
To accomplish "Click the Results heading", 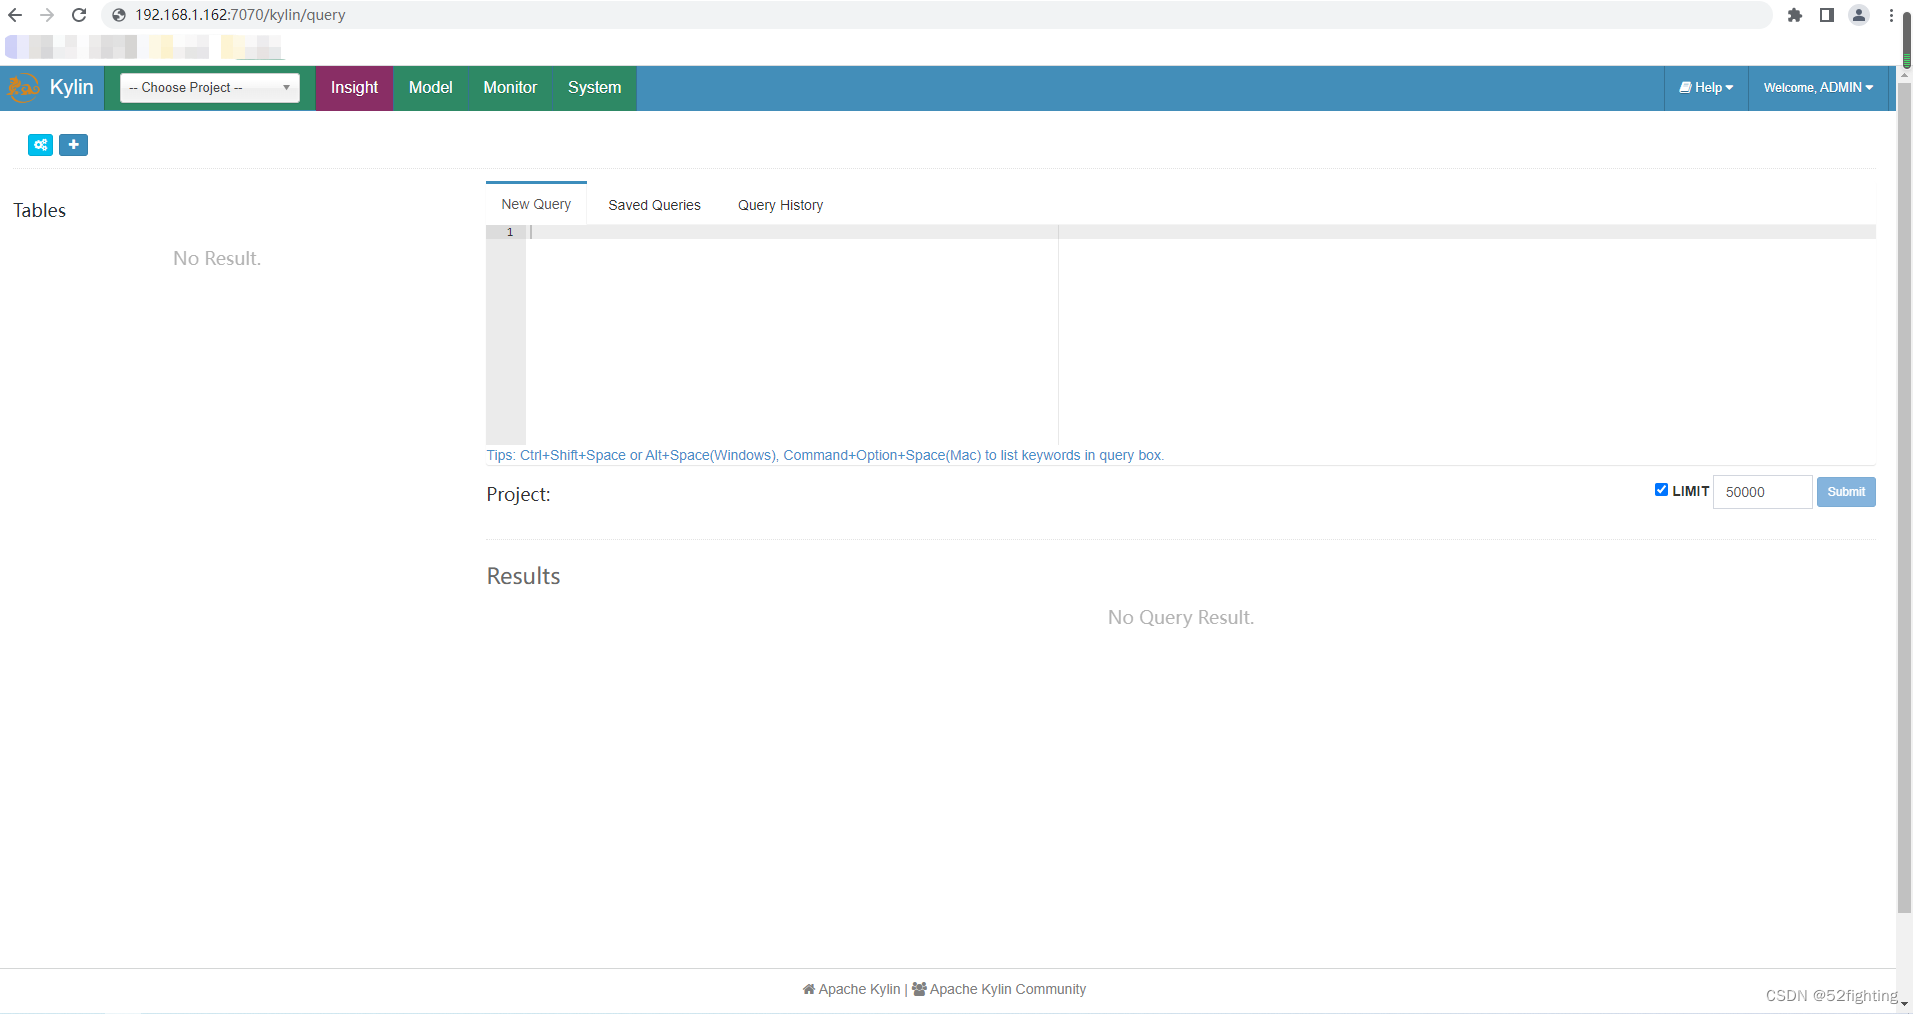I will (523, 576).
